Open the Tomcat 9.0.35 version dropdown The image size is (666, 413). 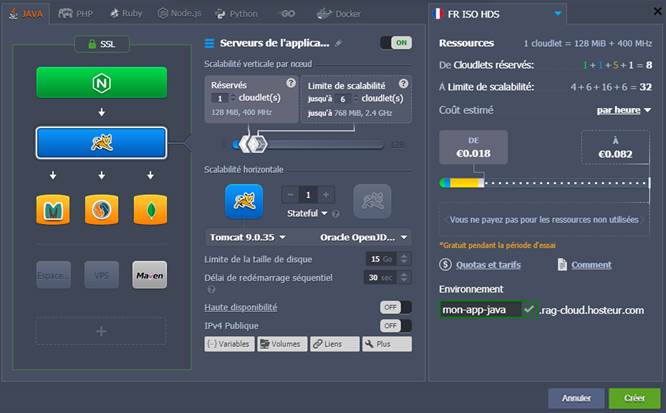(x=247, y=237)
